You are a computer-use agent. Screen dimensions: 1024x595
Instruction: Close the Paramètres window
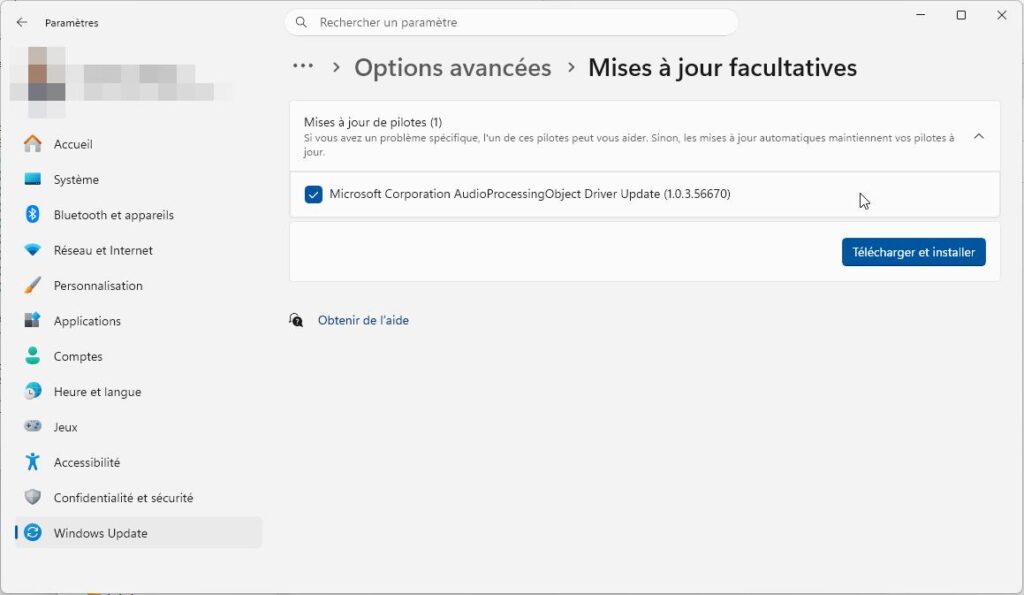1001,15
